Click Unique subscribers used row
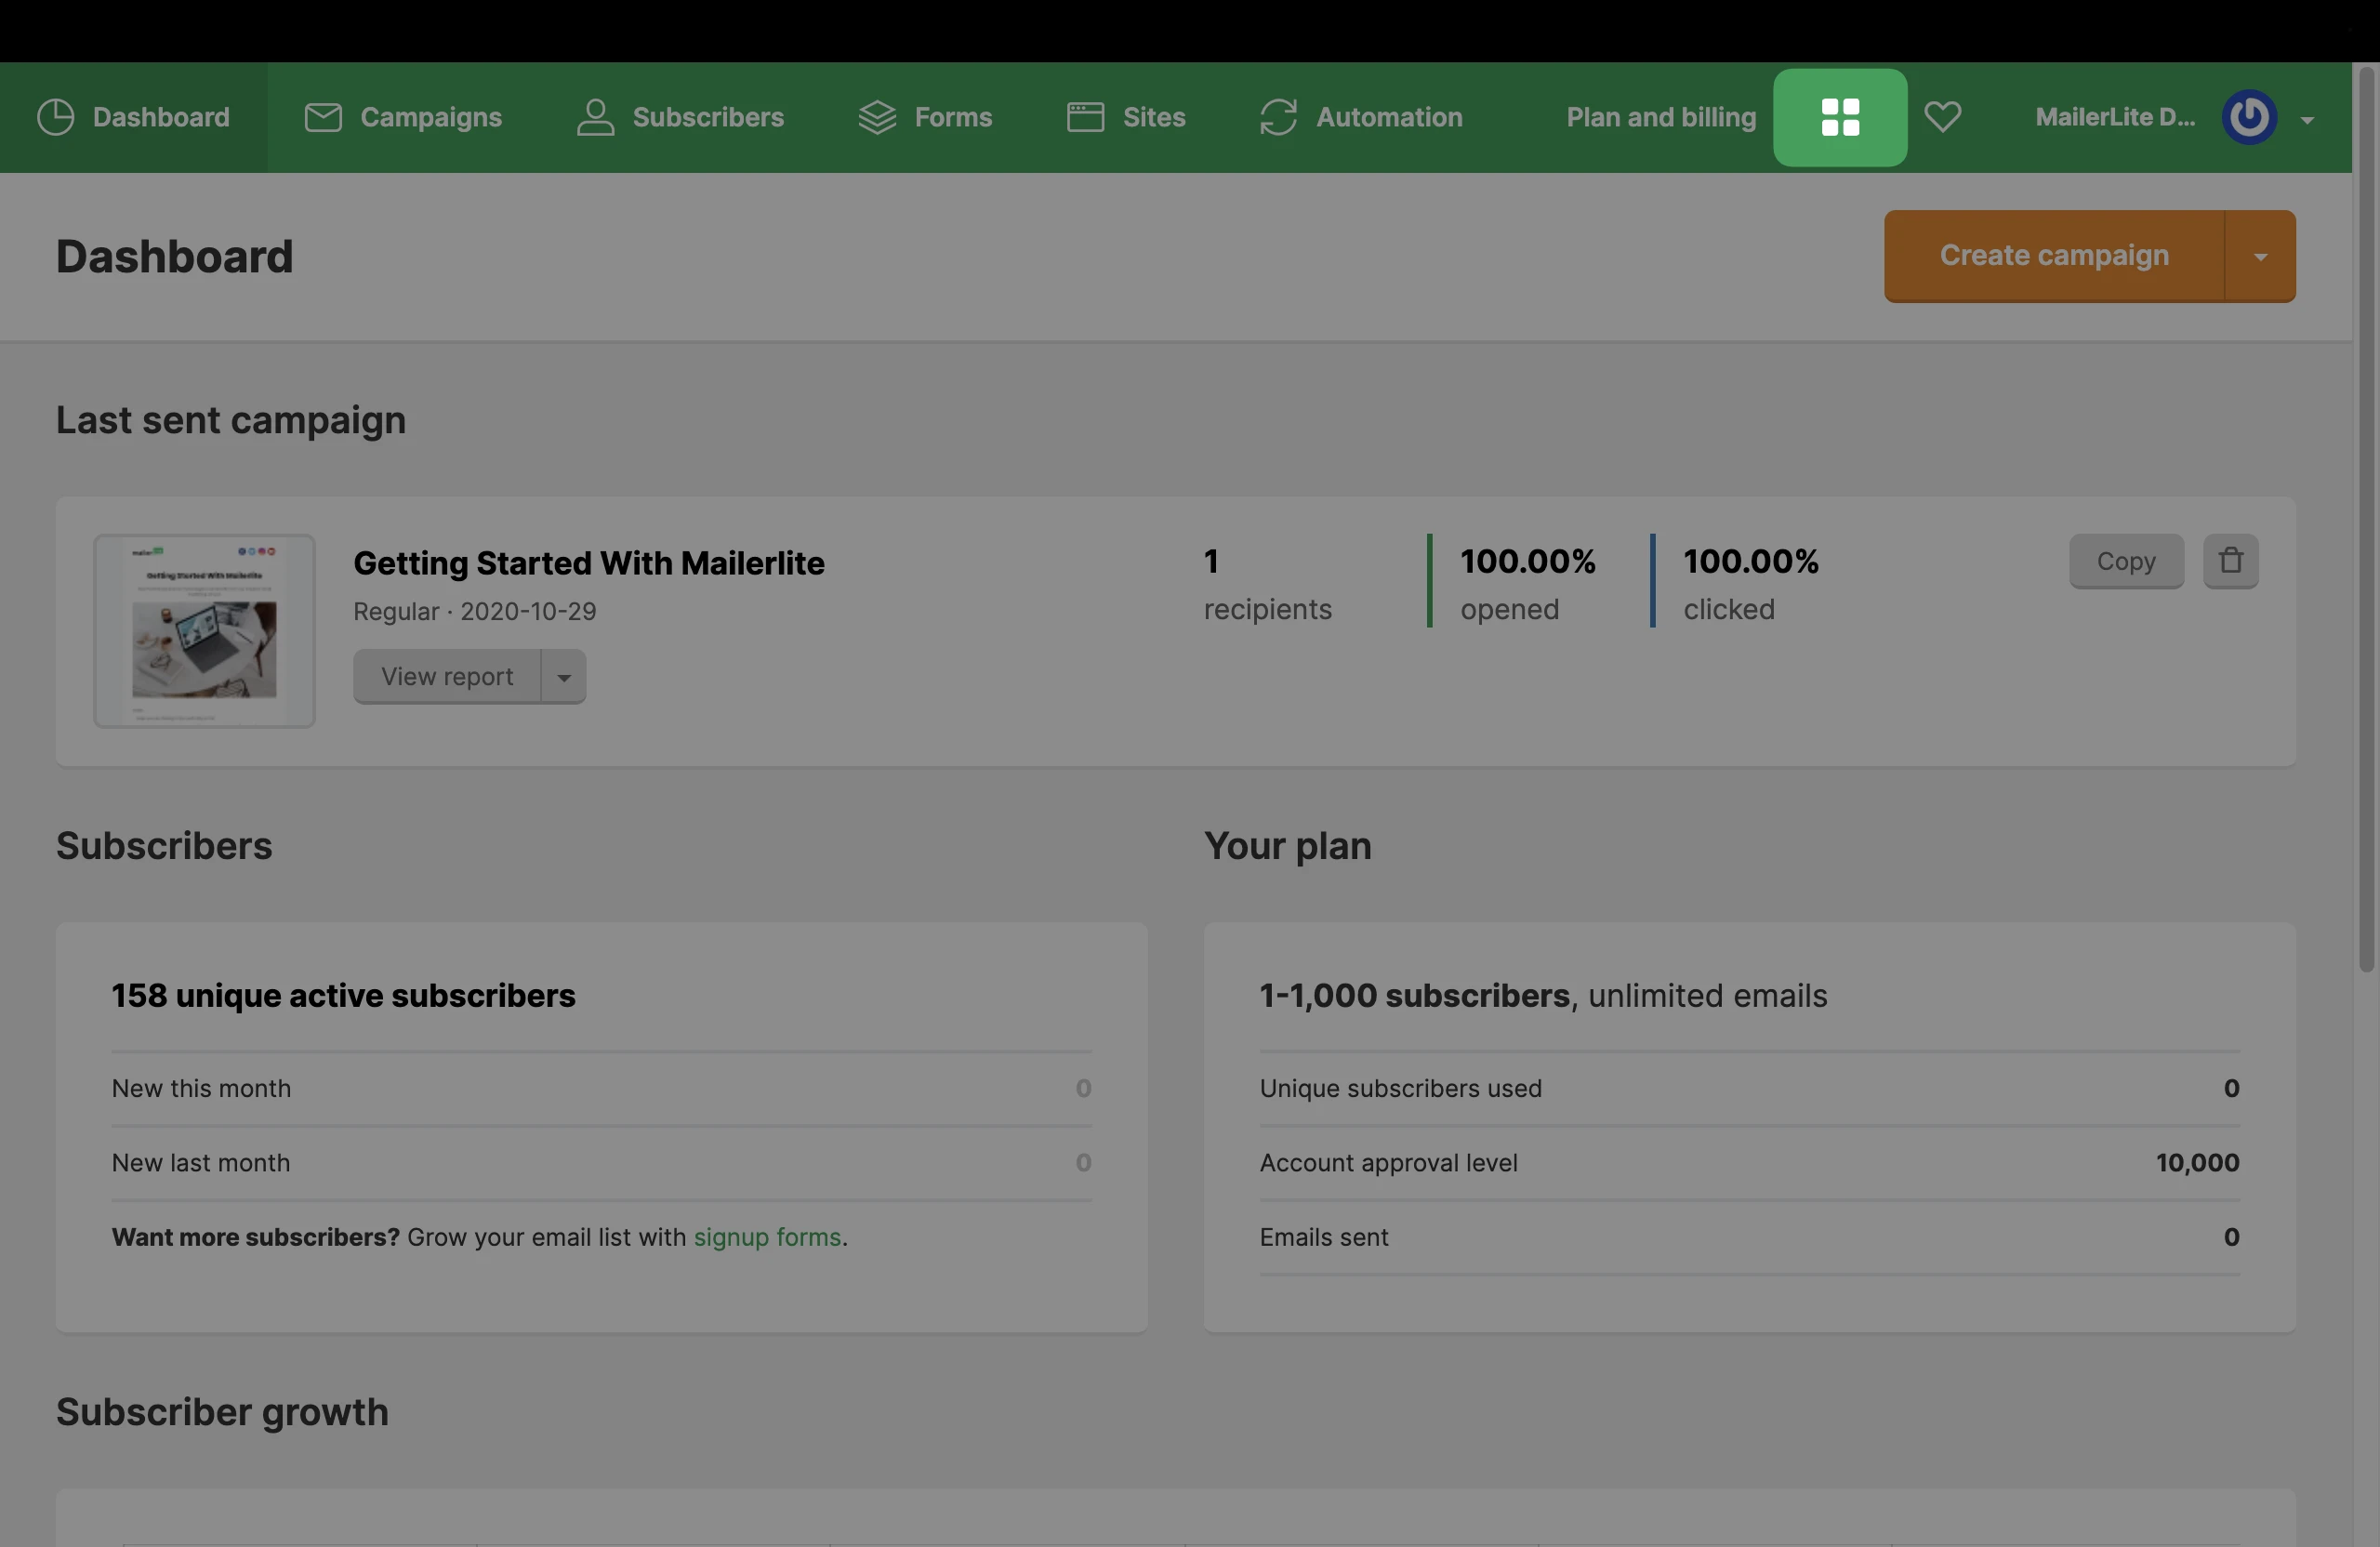This screenshot has height=1547, width=2380. [1749, 1088]
